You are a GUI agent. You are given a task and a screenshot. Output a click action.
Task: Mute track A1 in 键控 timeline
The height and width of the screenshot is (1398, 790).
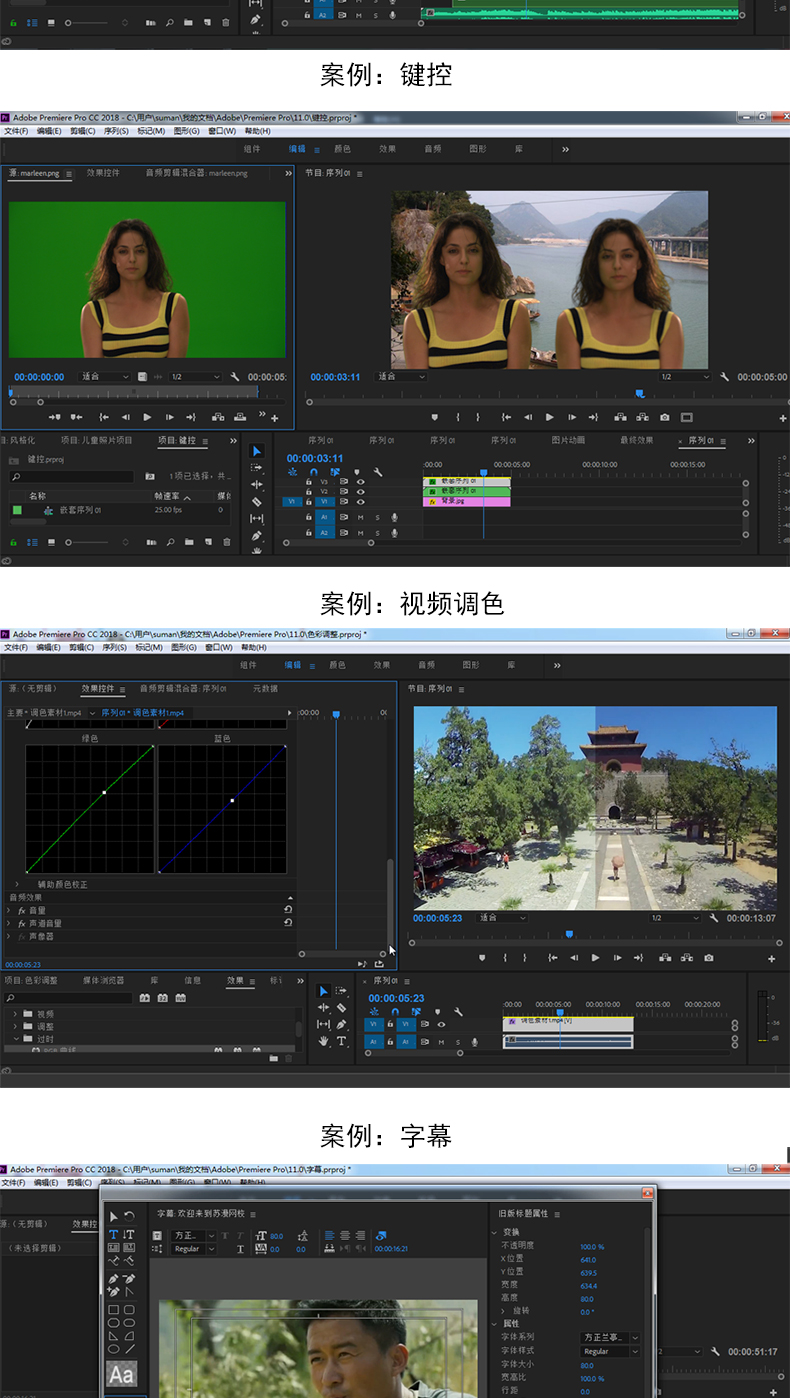(x=361, y=517)
